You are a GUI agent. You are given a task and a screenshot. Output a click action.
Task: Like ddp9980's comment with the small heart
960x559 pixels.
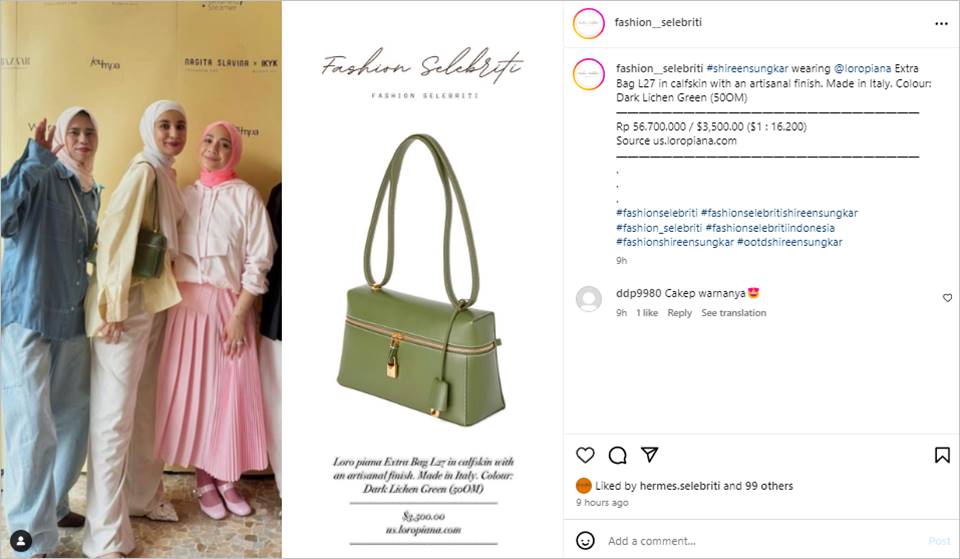pos(947,298)
